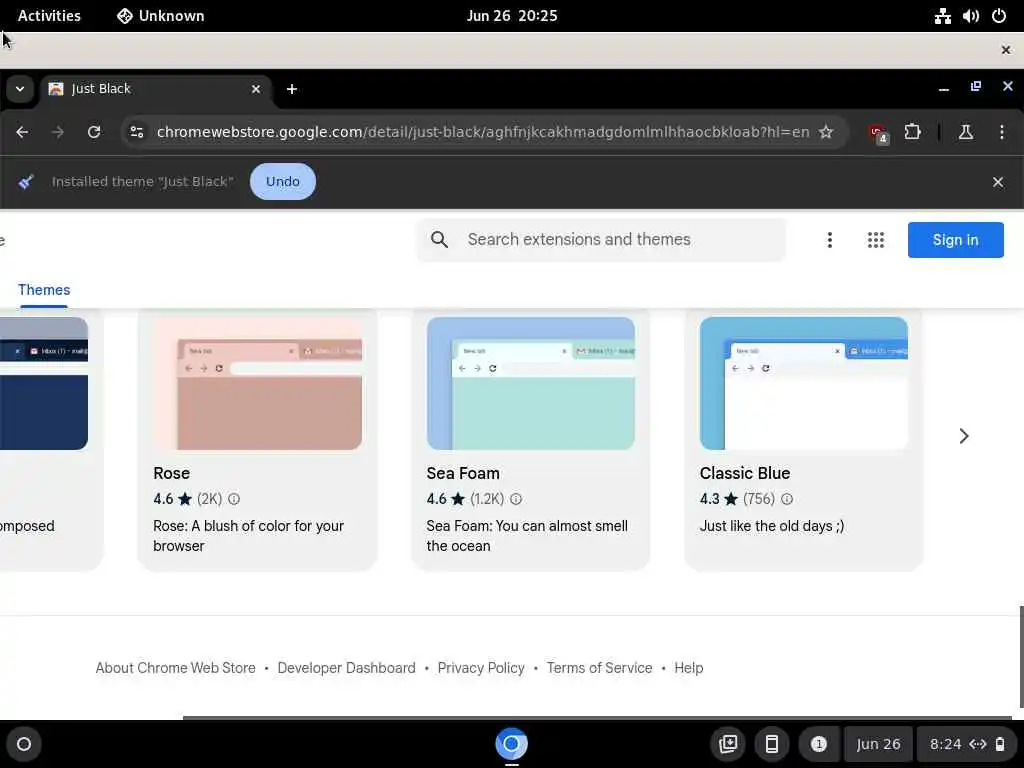Open the Jun 26 calendar in shelf
This screenshot has width=1024, height=768.
(x=878, y=744)
